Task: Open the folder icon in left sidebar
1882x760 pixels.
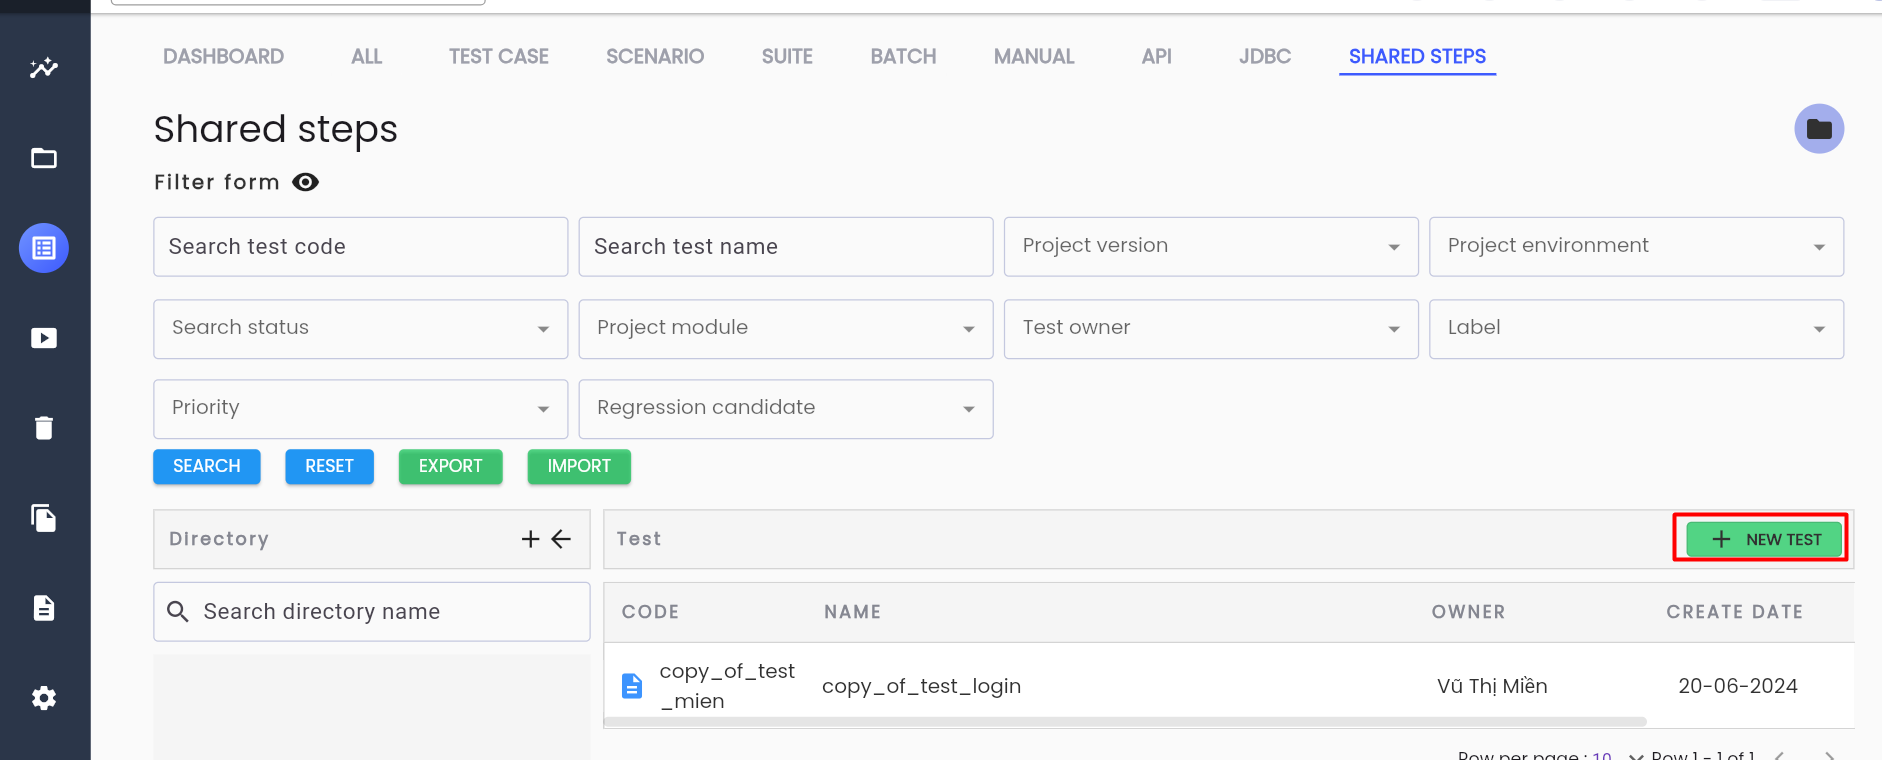Action: click(x=44, y=158)
